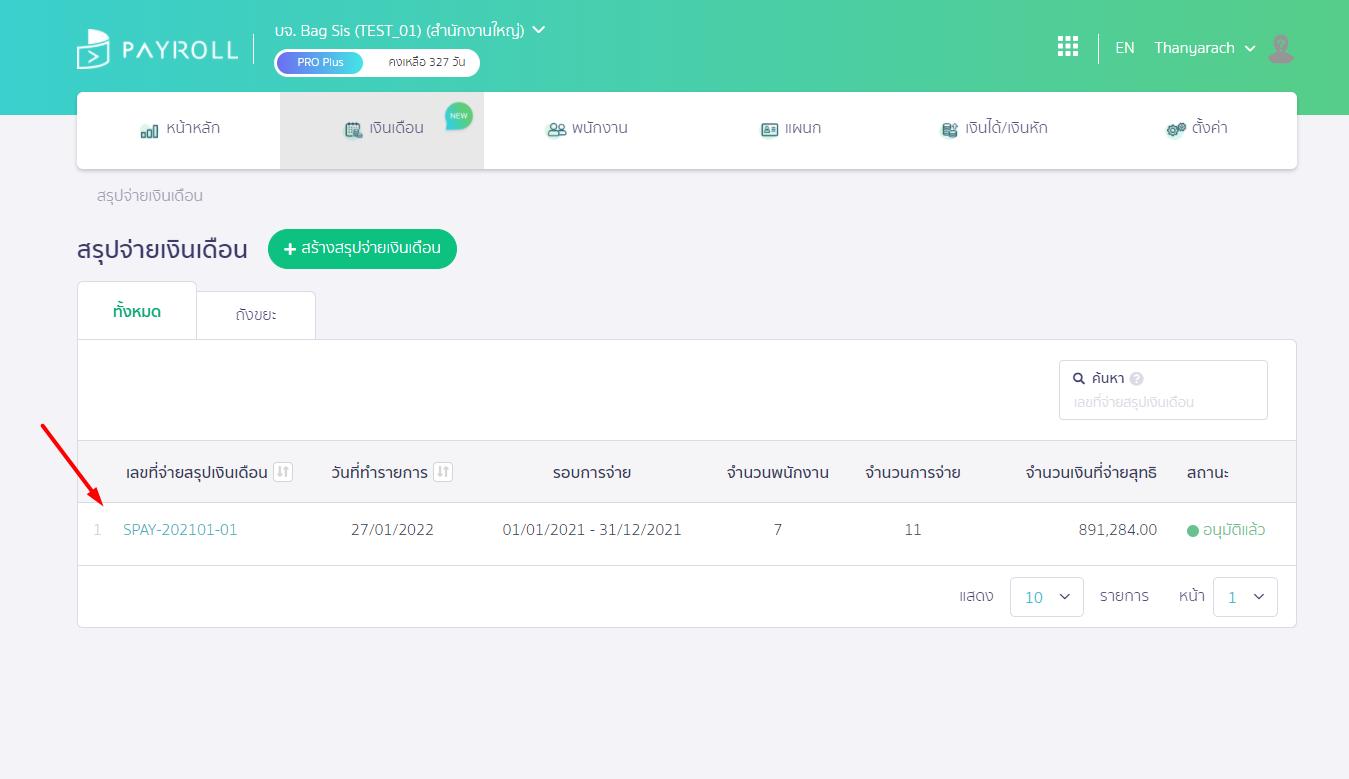This screenshot has height=779, width=1349.
Task: Click the PAYROLL logo
Action: (x=157, y=49)
